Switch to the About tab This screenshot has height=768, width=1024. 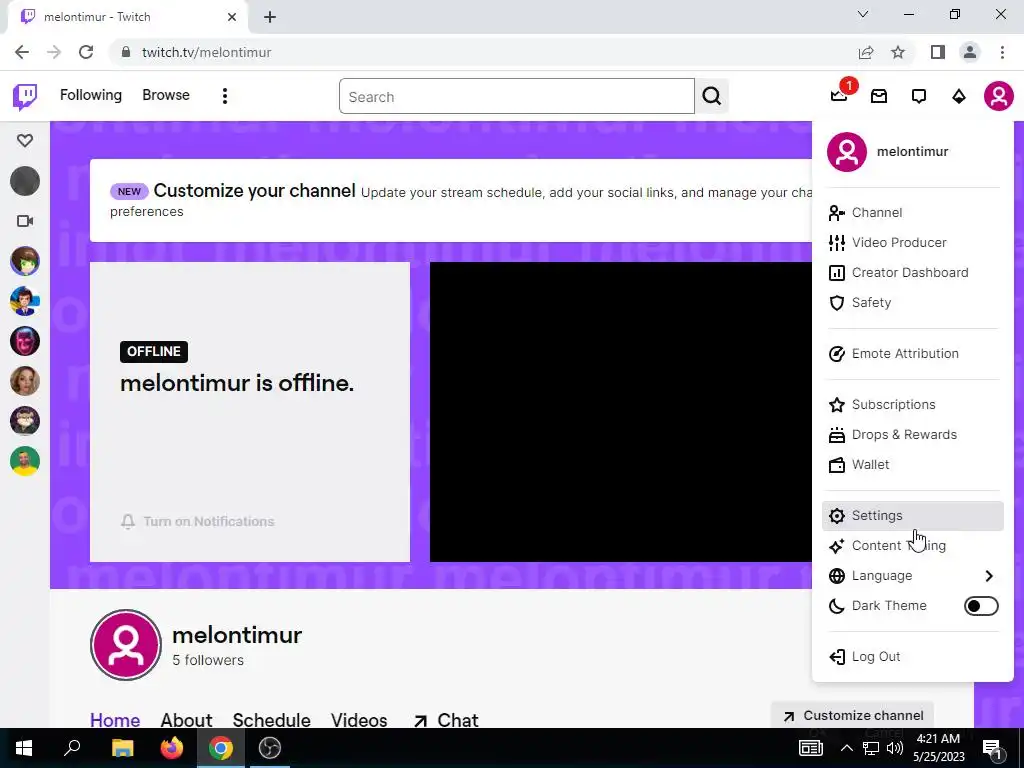pyautogui.click(x=186, y=720)
